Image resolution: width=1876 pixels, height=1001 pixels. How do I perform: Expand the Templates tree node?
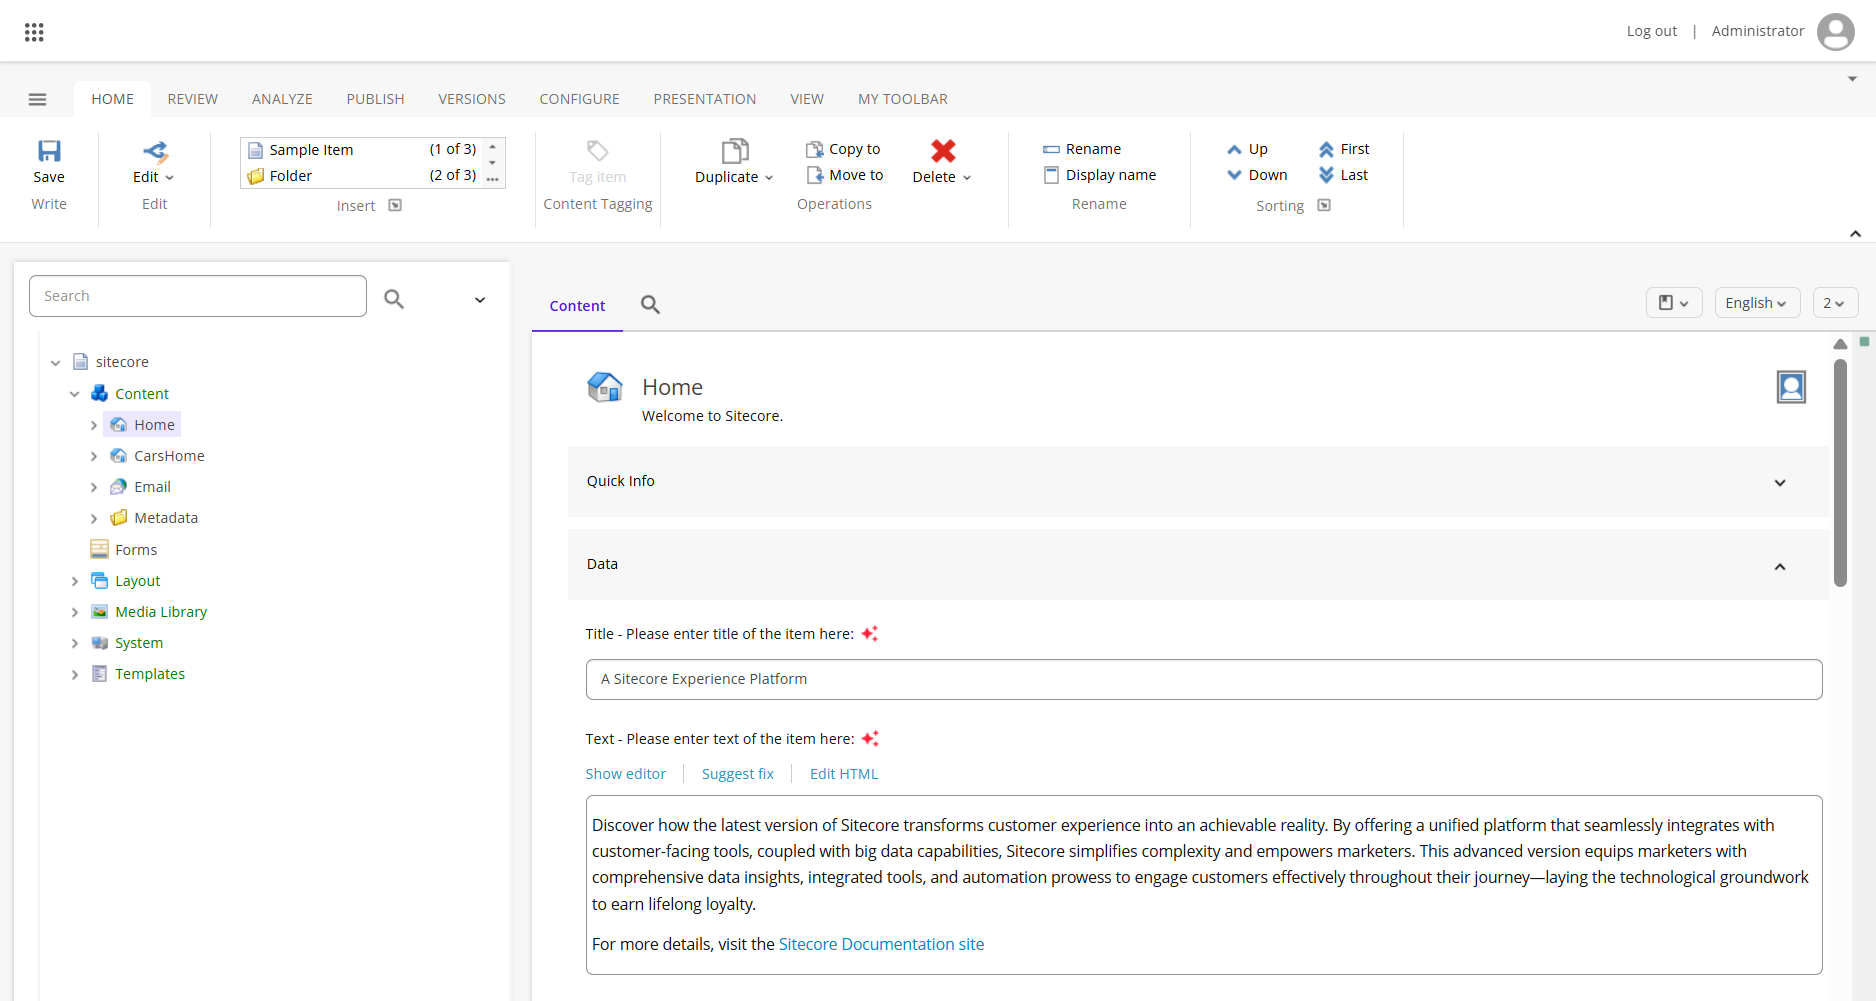[x=74, y=674]
